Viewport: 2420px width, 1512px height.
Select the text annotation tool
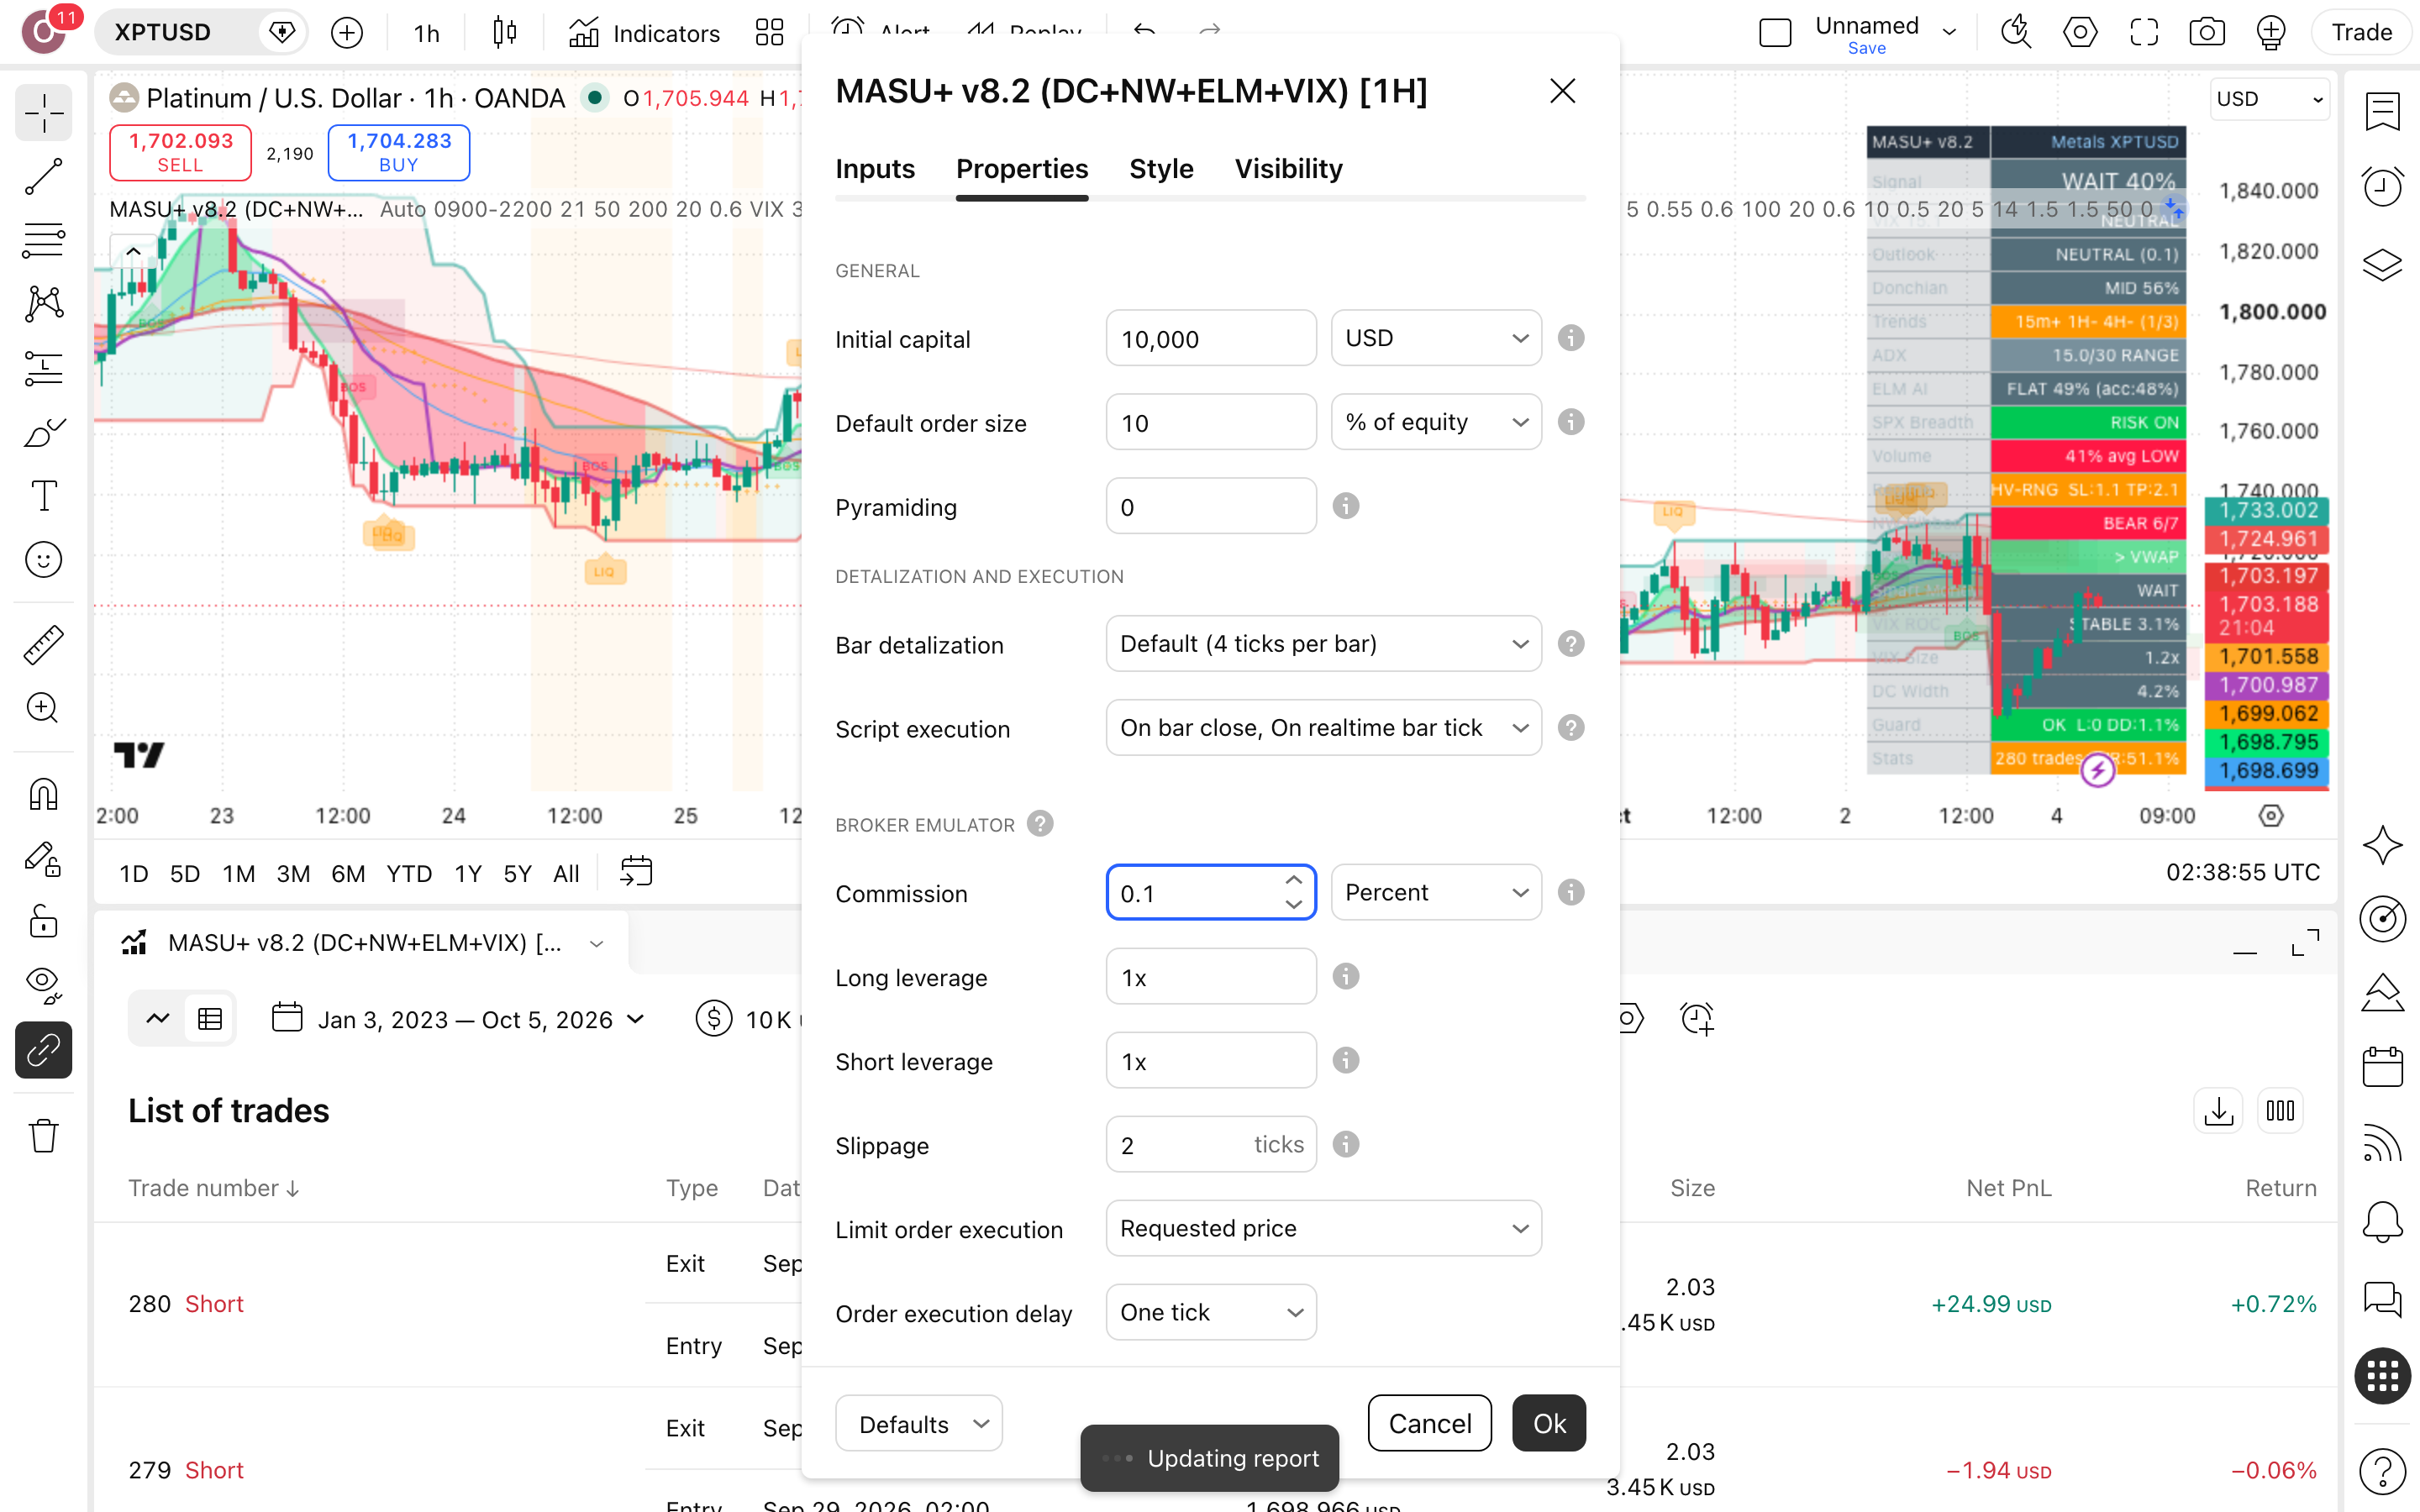click(44, 496)
